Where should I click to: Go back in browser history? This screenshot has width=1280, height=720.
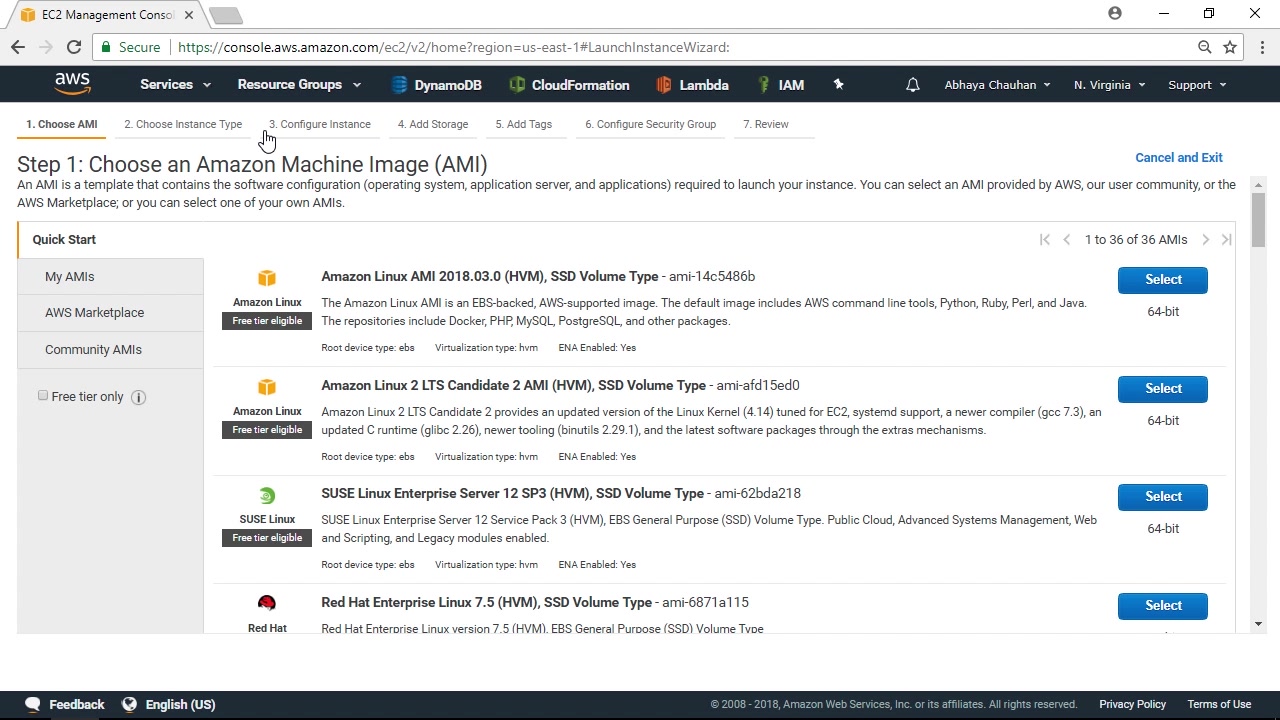pos(18,47)
